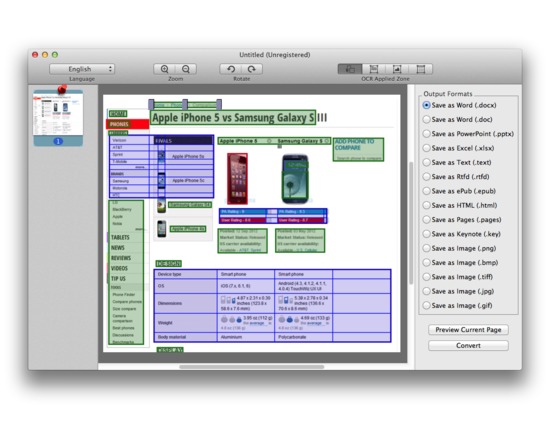
Task: Click 'TABLETS' in the left green zone
Action: (120, 238)
